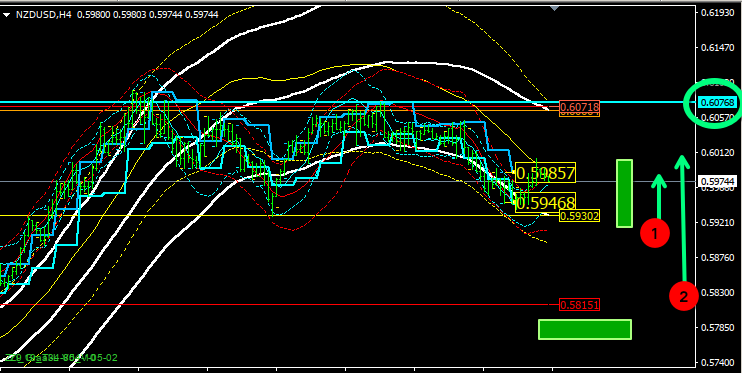The image size is (742, 373).
Task: Click the NZDUSD,H4 chart title text
Action: point(44,15)
